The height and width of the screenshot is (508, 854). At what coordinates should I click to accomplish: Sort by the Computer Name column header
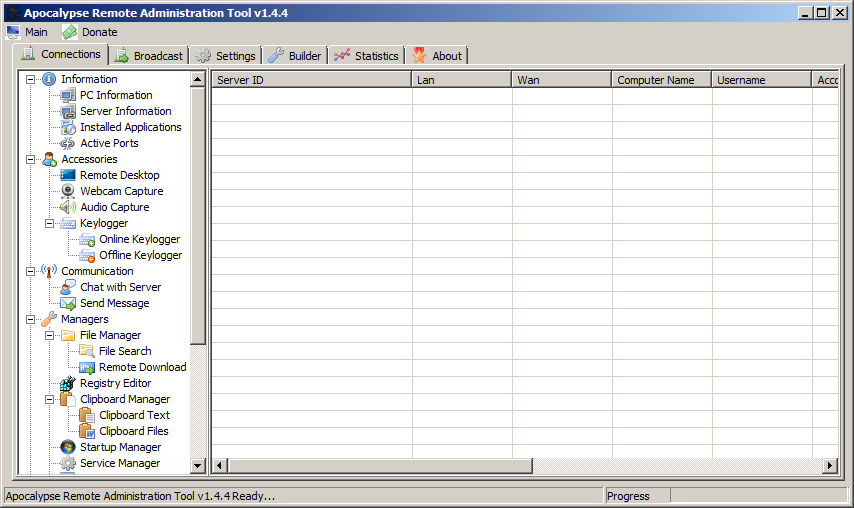point(661,80)
